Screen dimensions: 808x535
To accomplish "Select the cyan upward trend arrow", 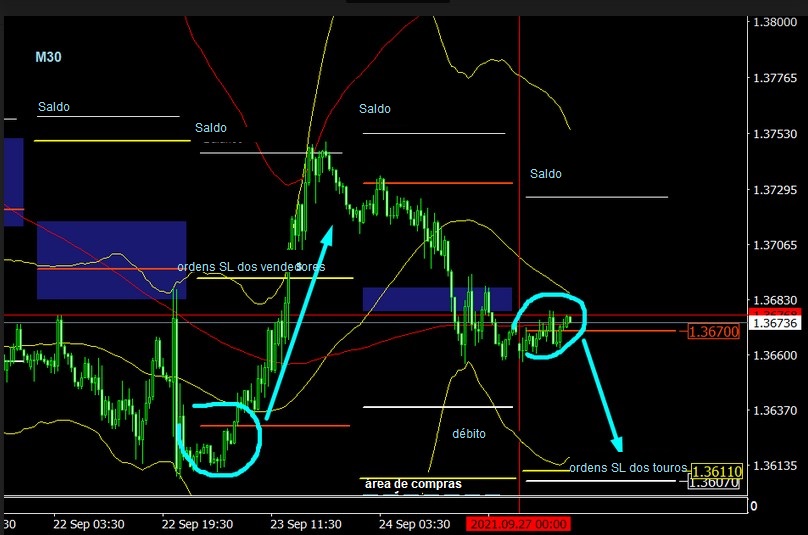I will 298,322.
